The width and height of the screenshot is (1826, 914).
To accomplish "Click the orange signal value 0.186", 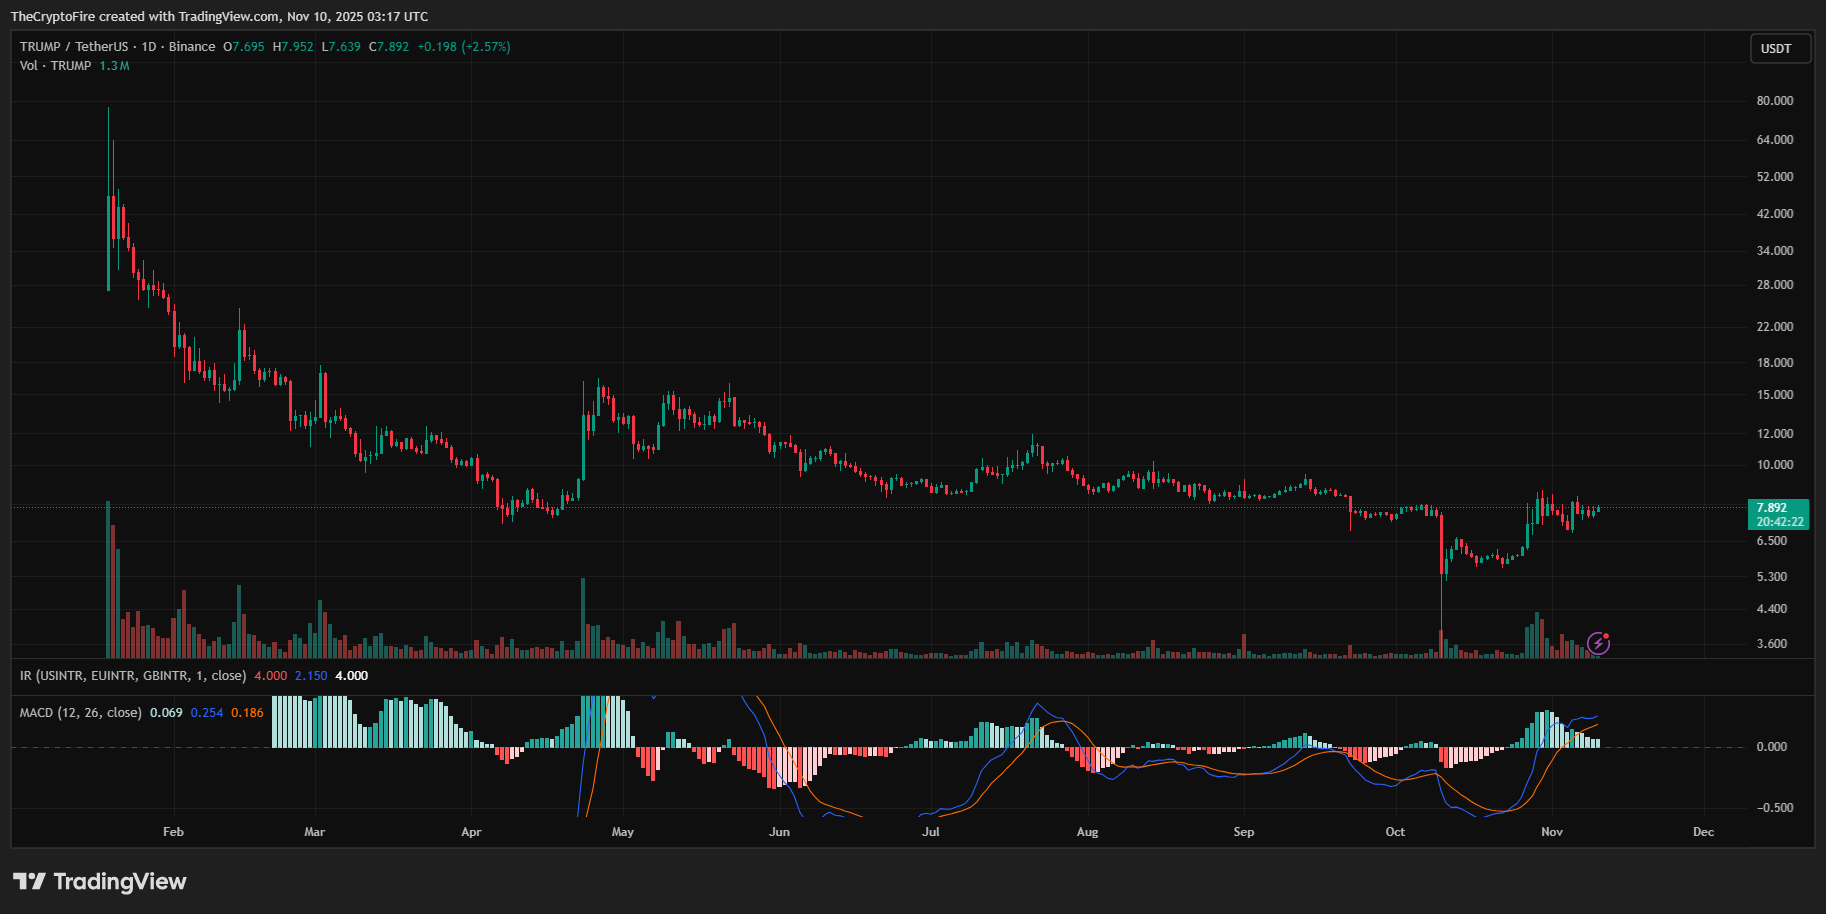I will (x=247, y=713).
